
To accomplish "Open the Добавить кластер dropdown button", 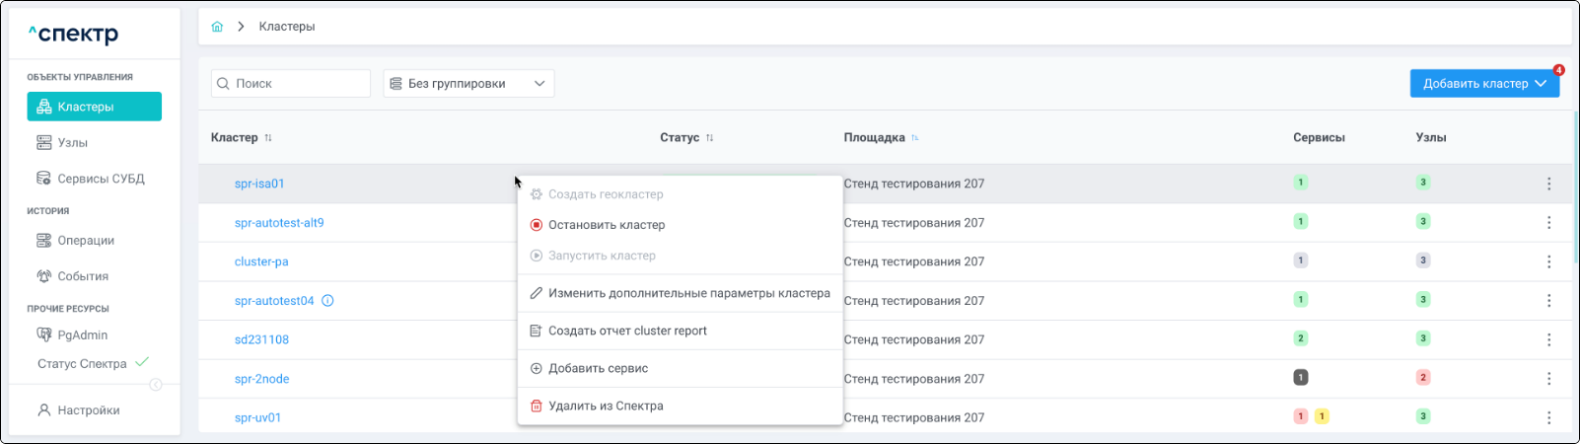I will [1484, 84].
